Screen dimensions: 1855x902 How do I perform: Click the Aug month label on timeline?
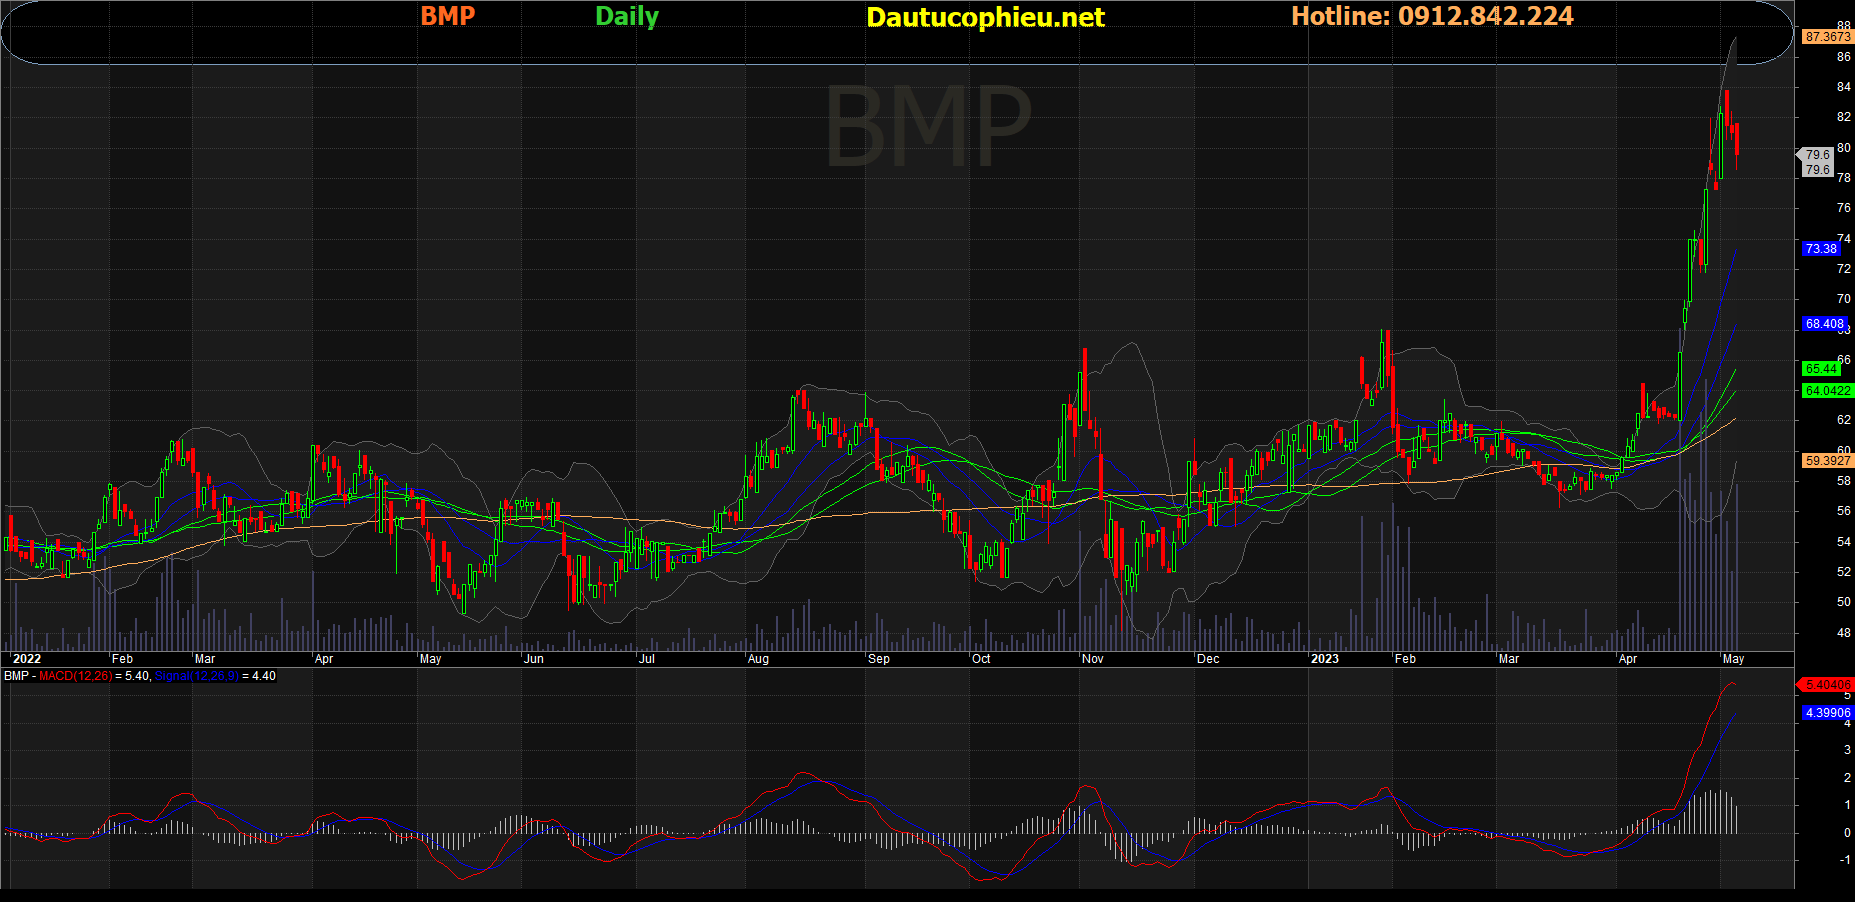[758, 659]
